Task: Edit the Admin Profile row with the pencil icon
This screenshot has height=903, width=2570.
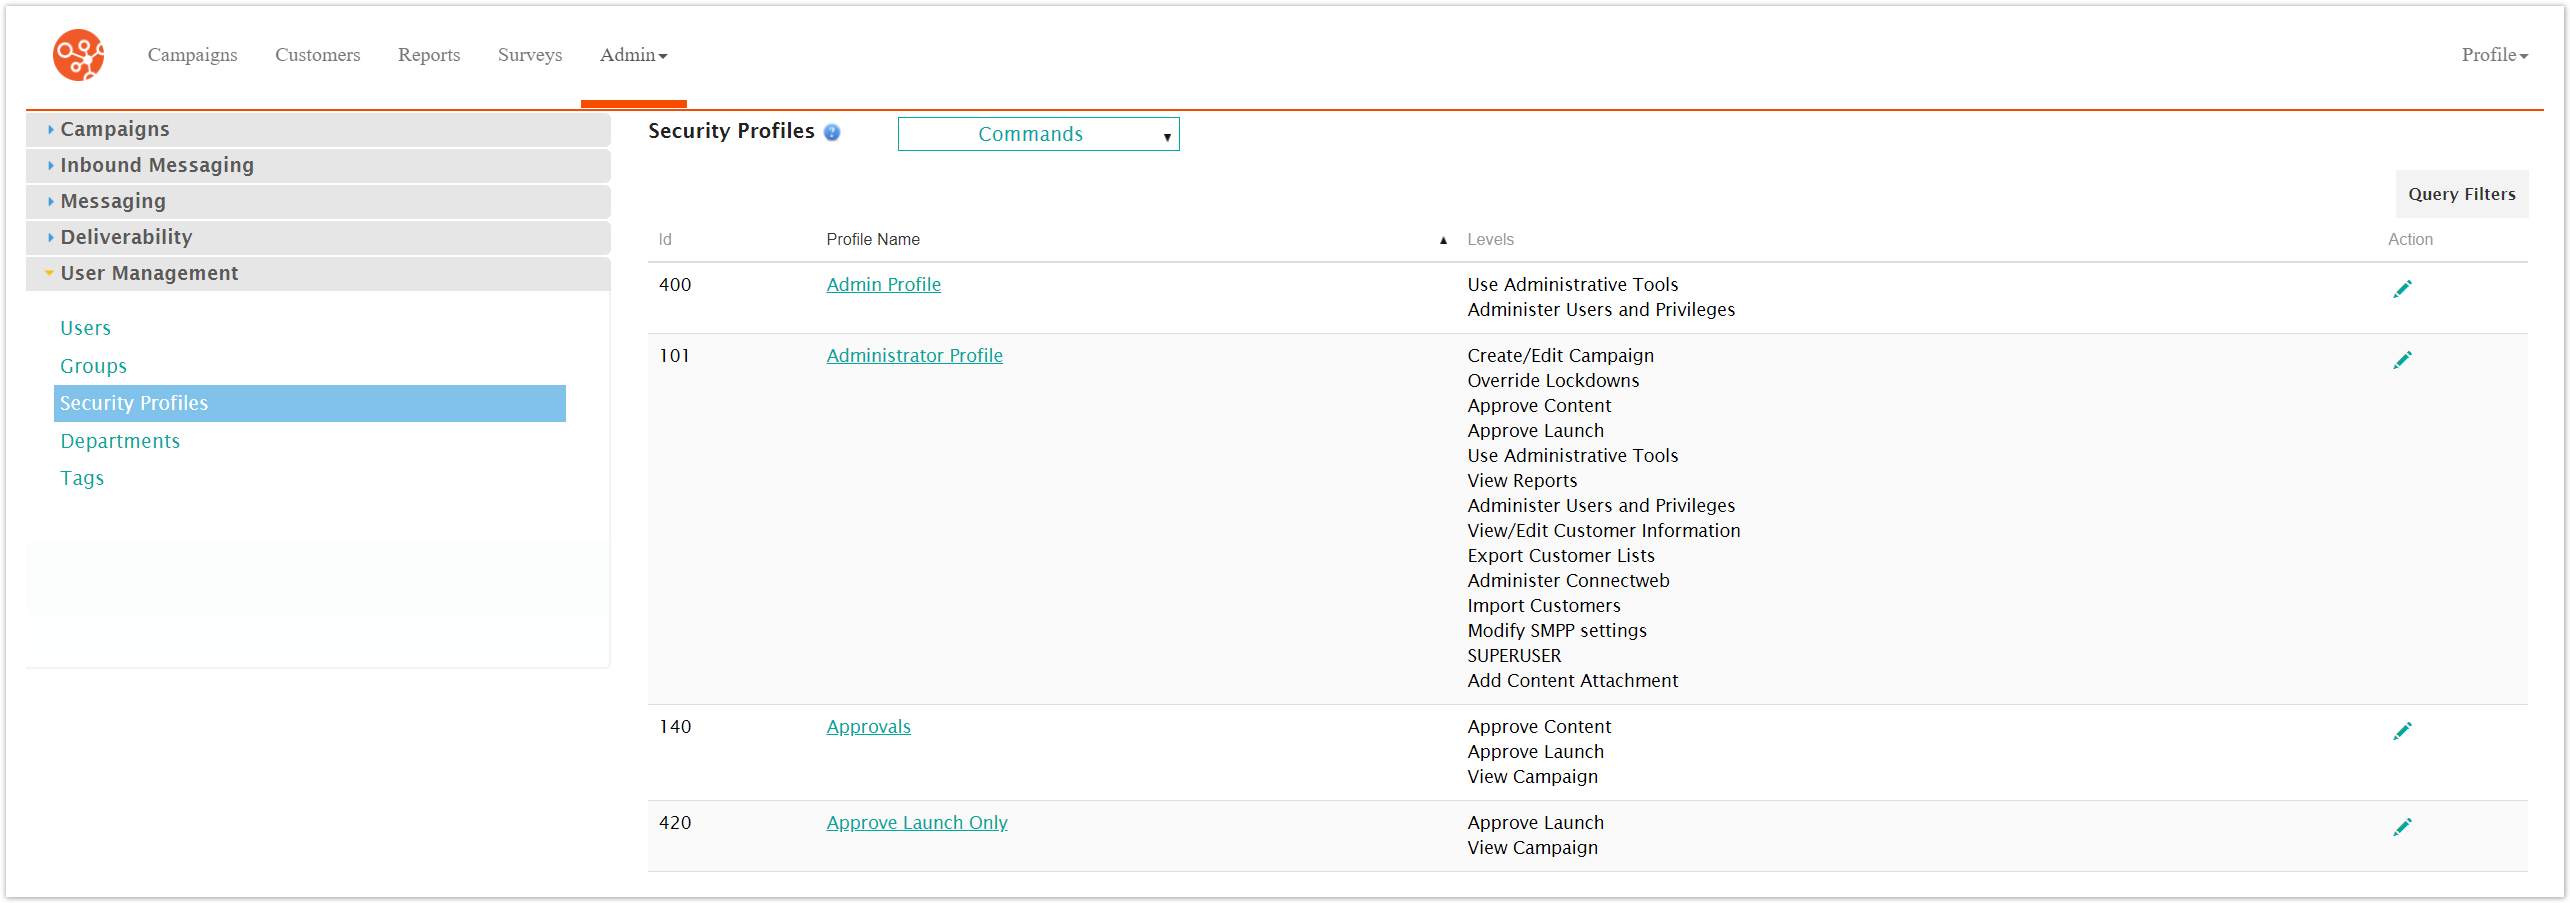Action: coord(2404,288)
